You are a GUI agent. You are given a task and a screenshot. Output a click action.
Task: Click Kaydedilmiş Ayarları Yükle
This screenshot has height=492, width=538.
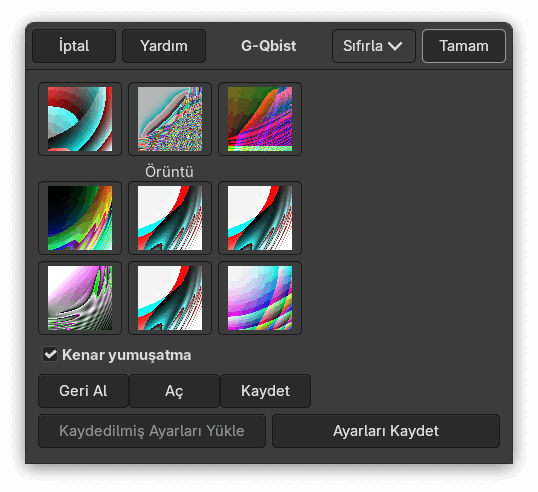pos(152,431)
